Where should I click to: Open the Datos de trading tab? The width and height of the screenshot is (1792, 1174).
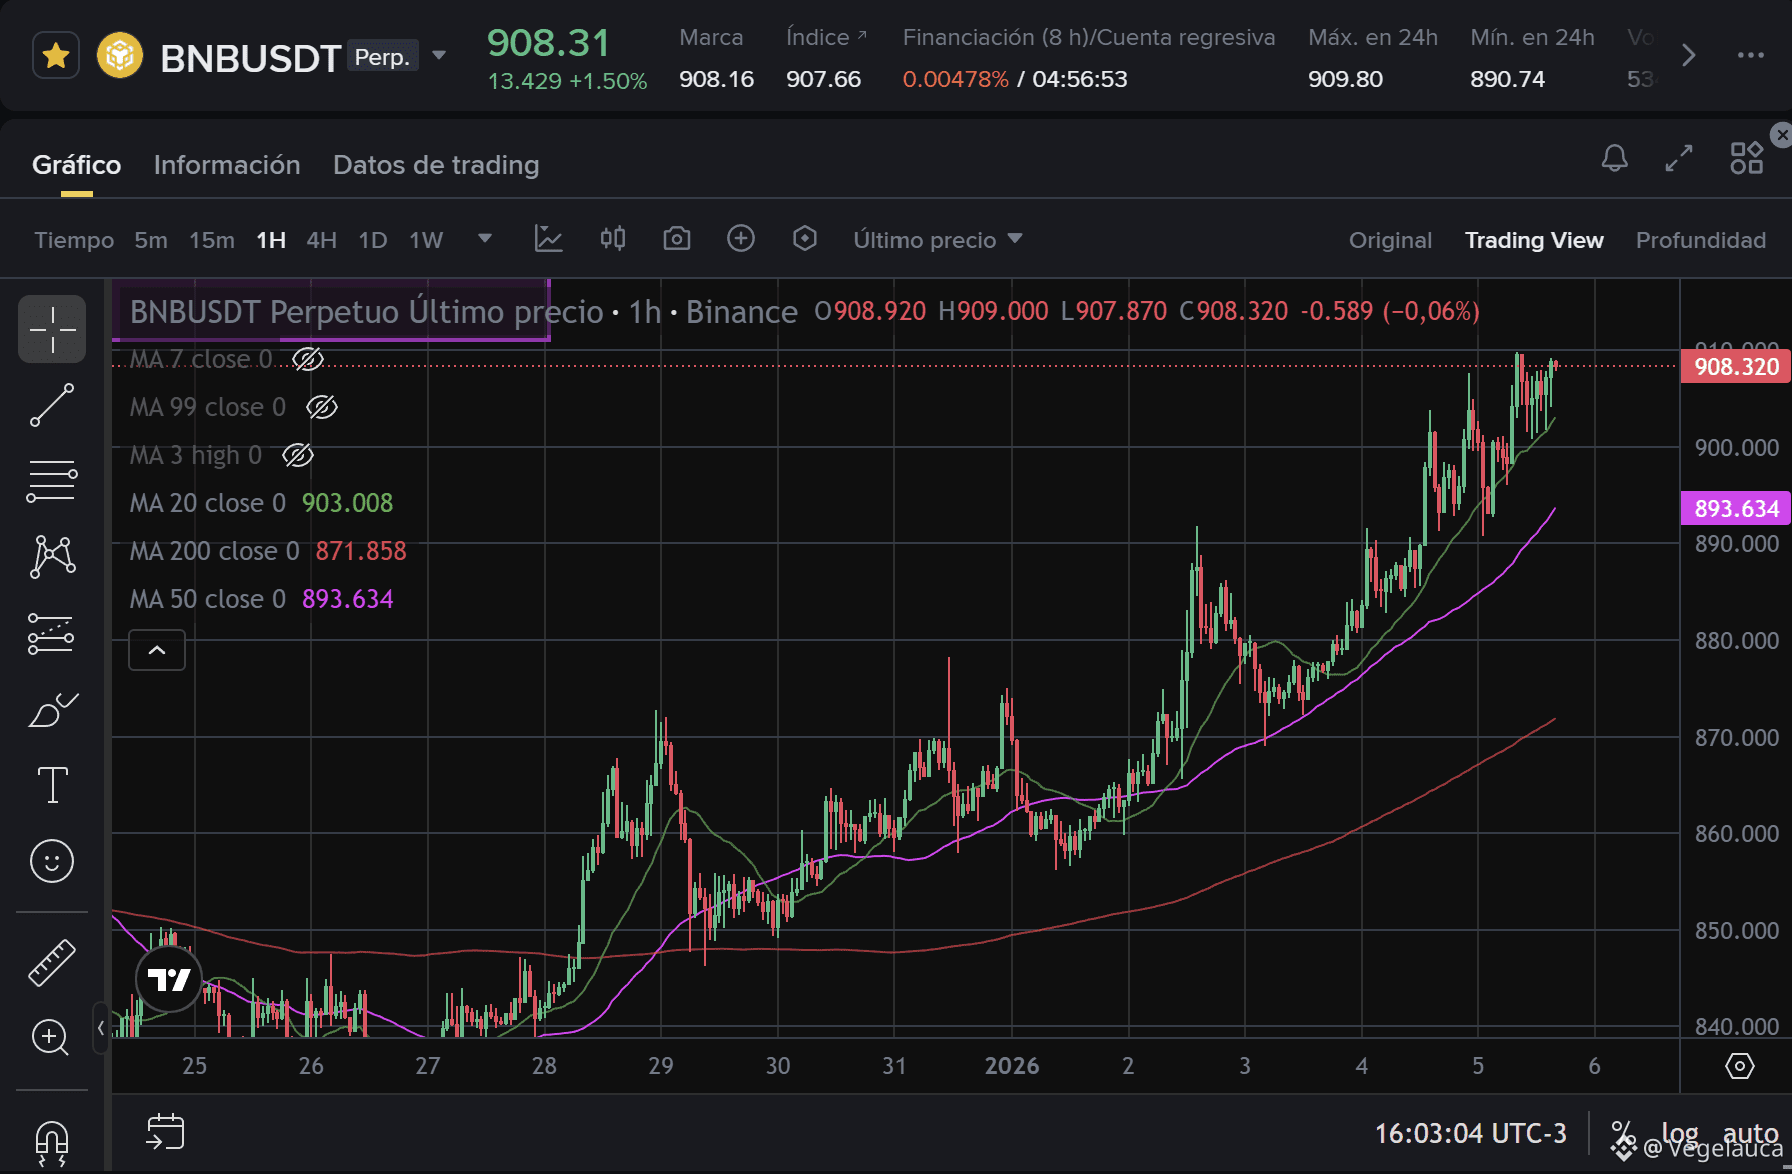click(x=436, y=165)
